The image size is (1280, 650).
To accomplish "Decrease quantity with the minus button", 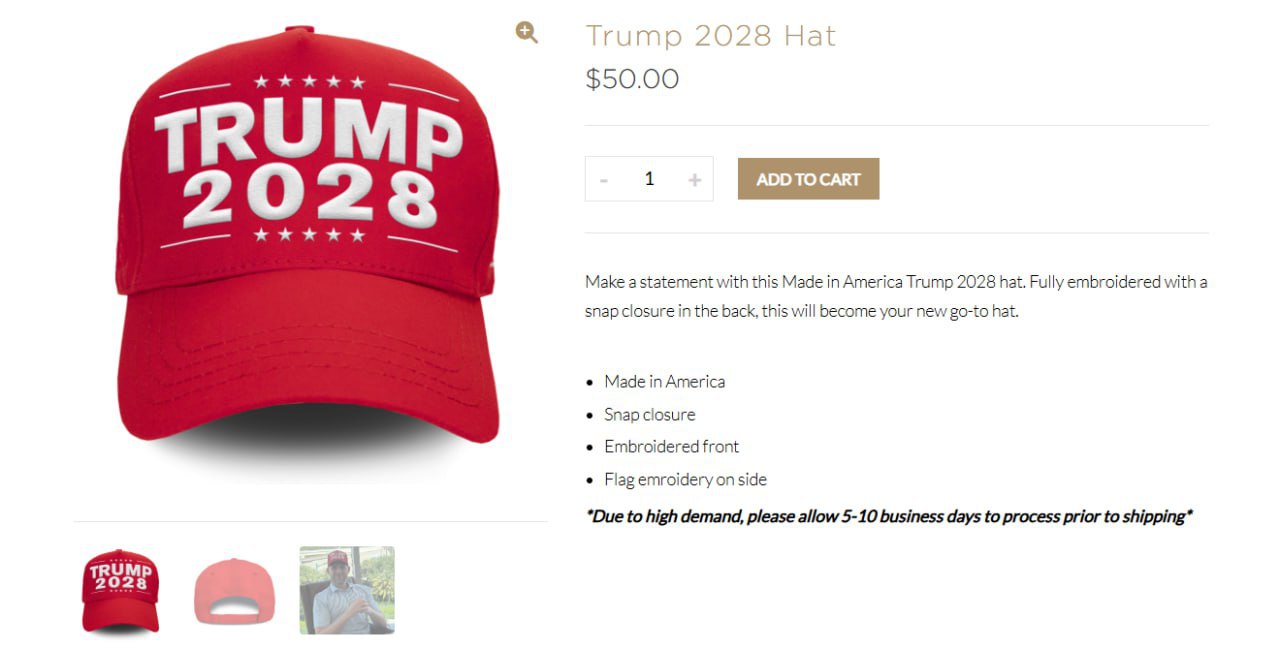I will [604, 180].
